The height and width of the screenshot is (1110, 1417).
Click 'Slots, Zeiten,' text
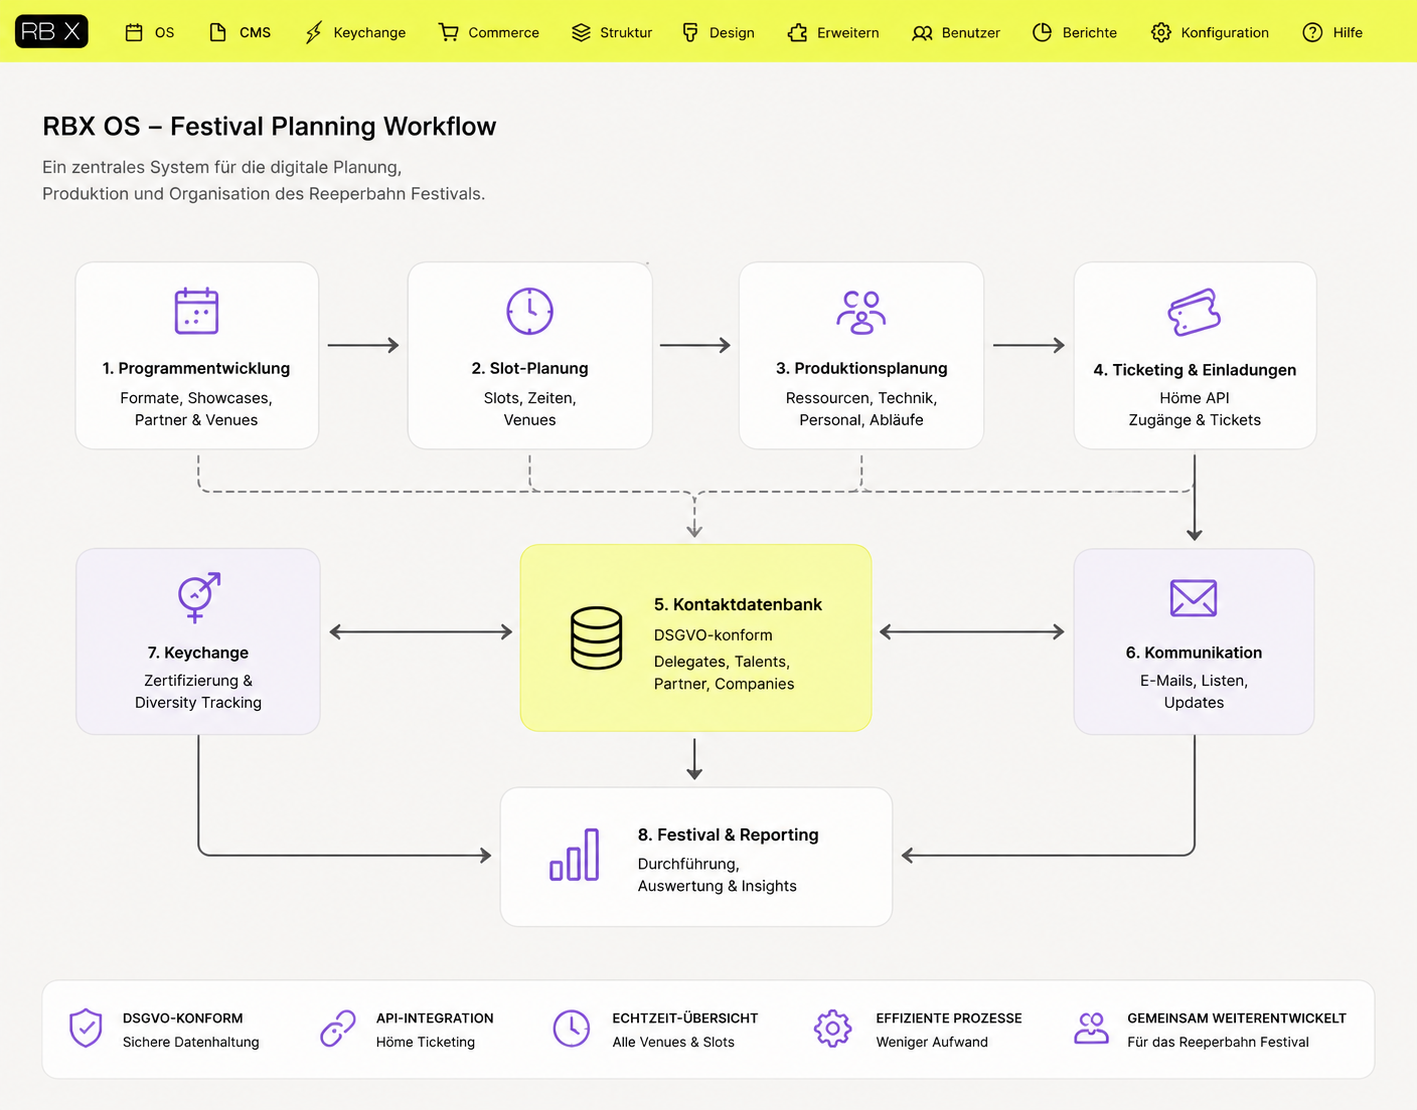click(x=530, y=398)
